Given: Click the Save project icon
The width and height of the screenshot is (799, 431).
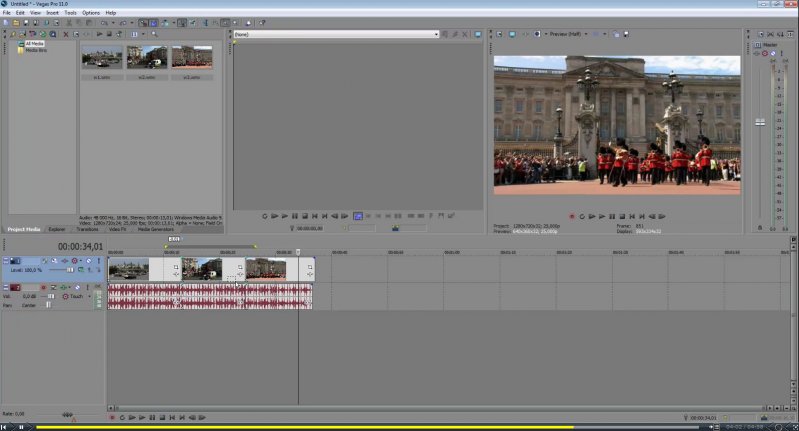Looking at the screenshot, I should coord(27,22).
